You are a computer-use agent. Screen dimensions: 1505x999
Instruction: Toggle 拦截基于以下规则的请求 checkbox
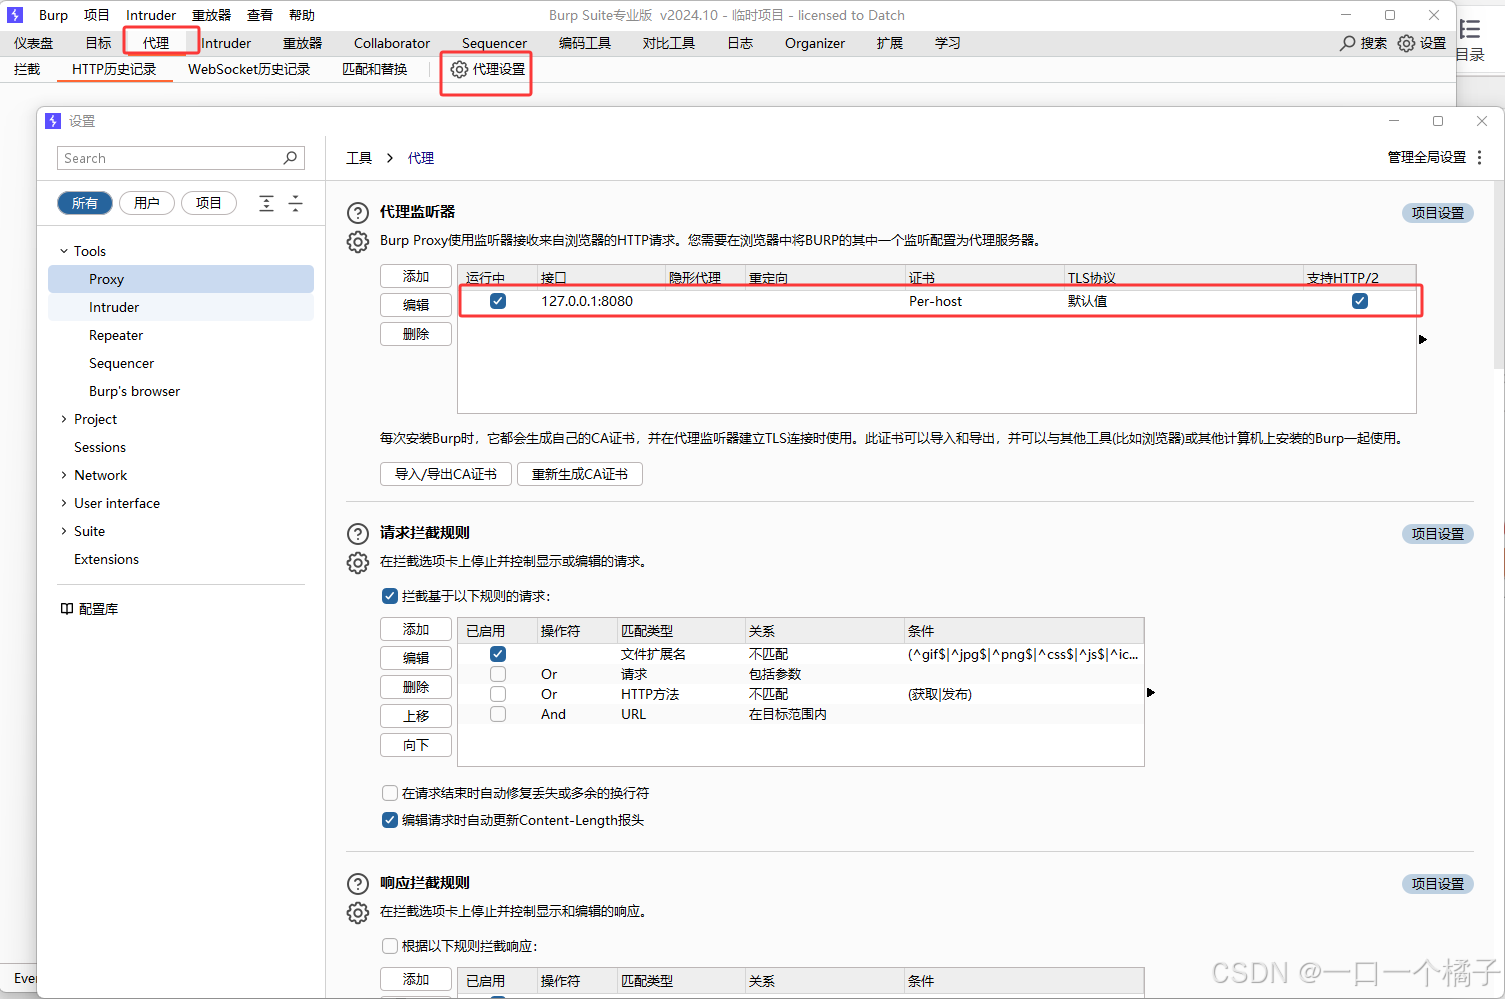[390, 596]
